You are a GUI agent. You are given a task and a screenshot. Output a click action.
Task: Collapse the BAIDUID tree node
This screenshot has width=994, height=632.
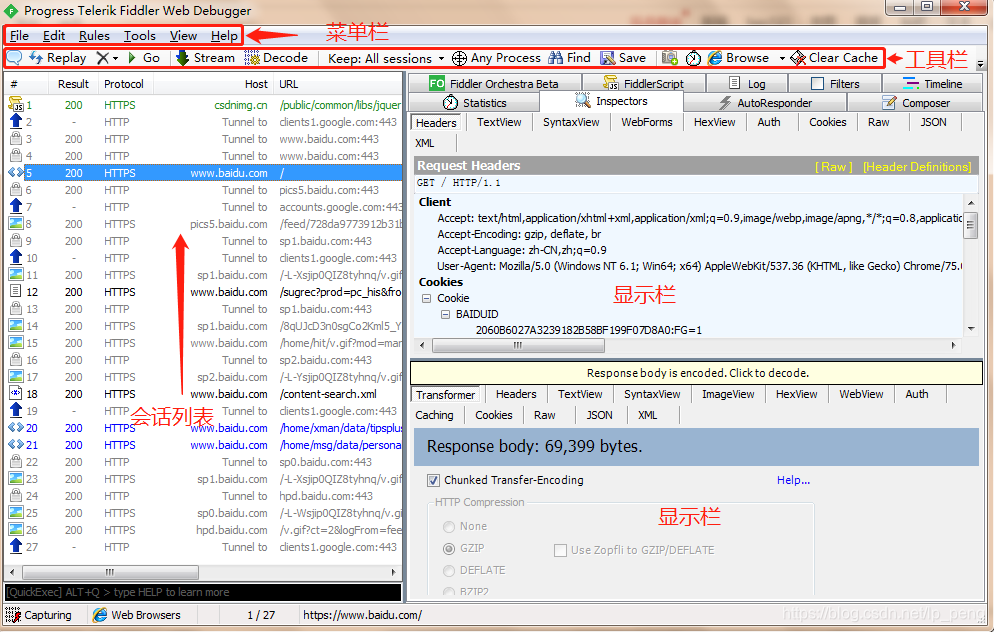(x=445, y=314)
